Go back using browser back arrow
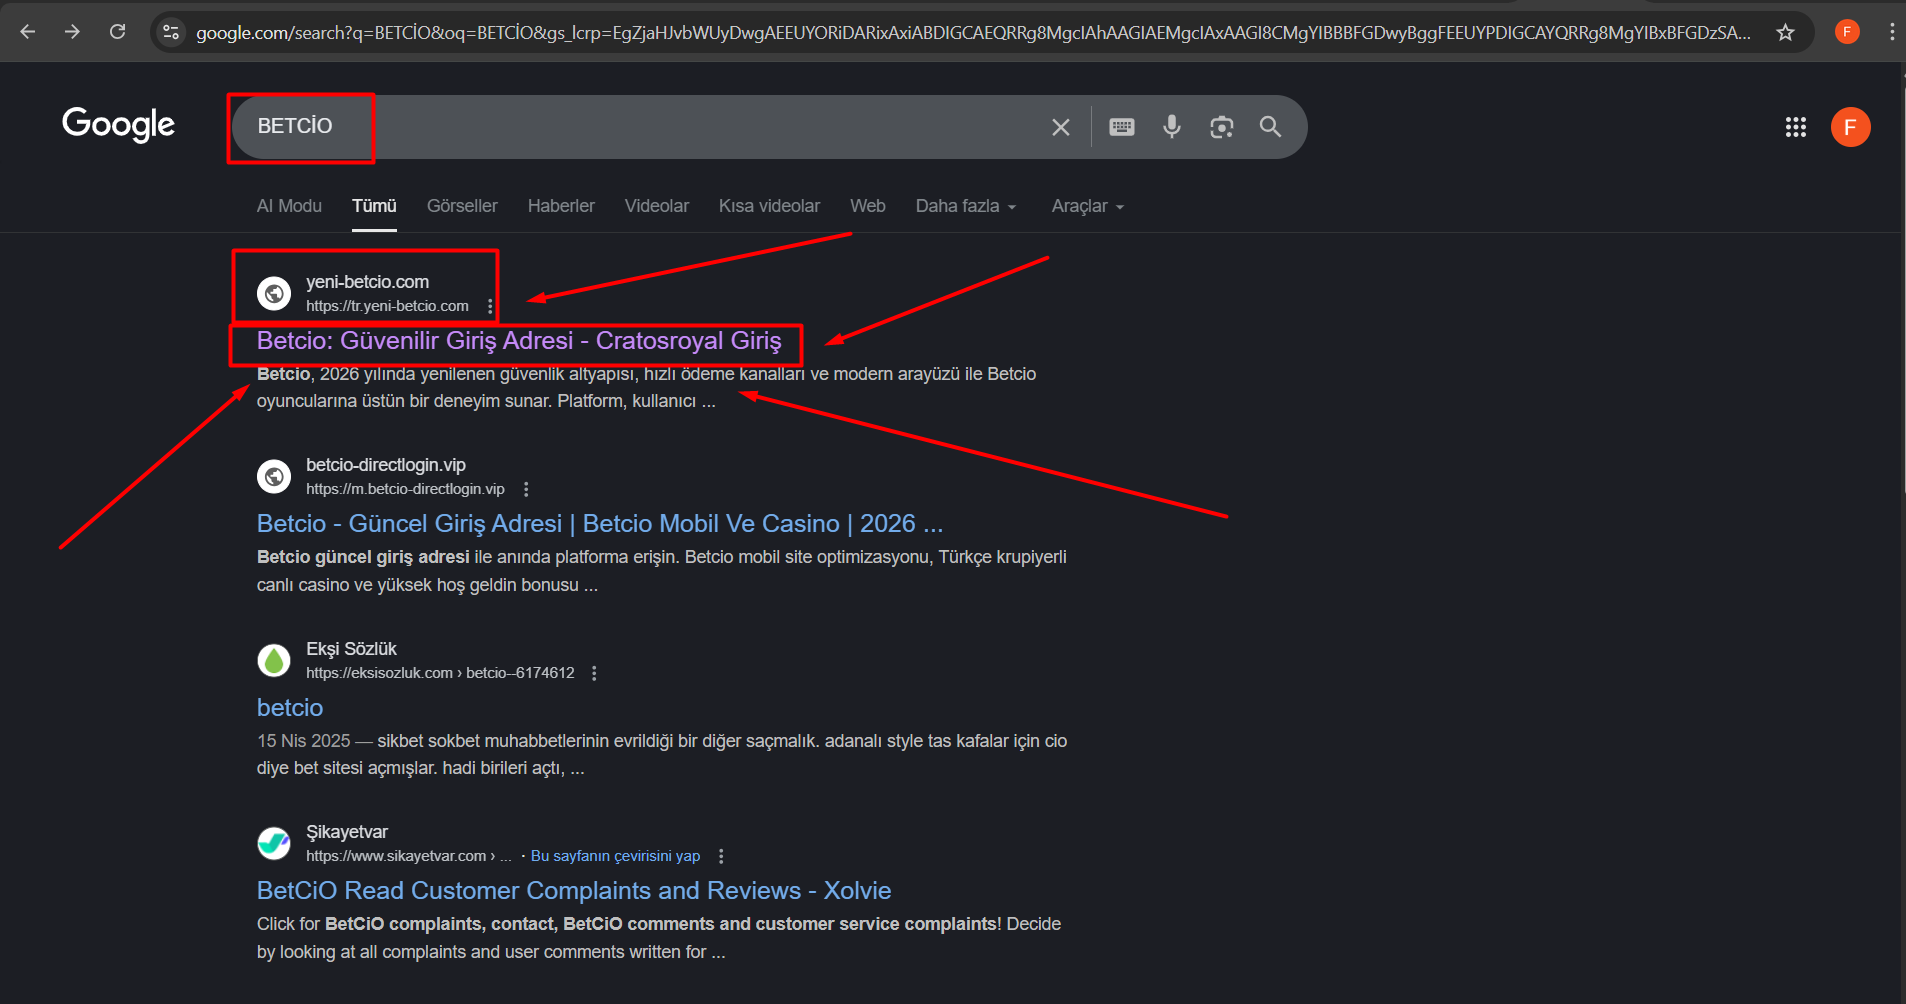This screenshot has width=1906, height=1004. pos(28,32)
